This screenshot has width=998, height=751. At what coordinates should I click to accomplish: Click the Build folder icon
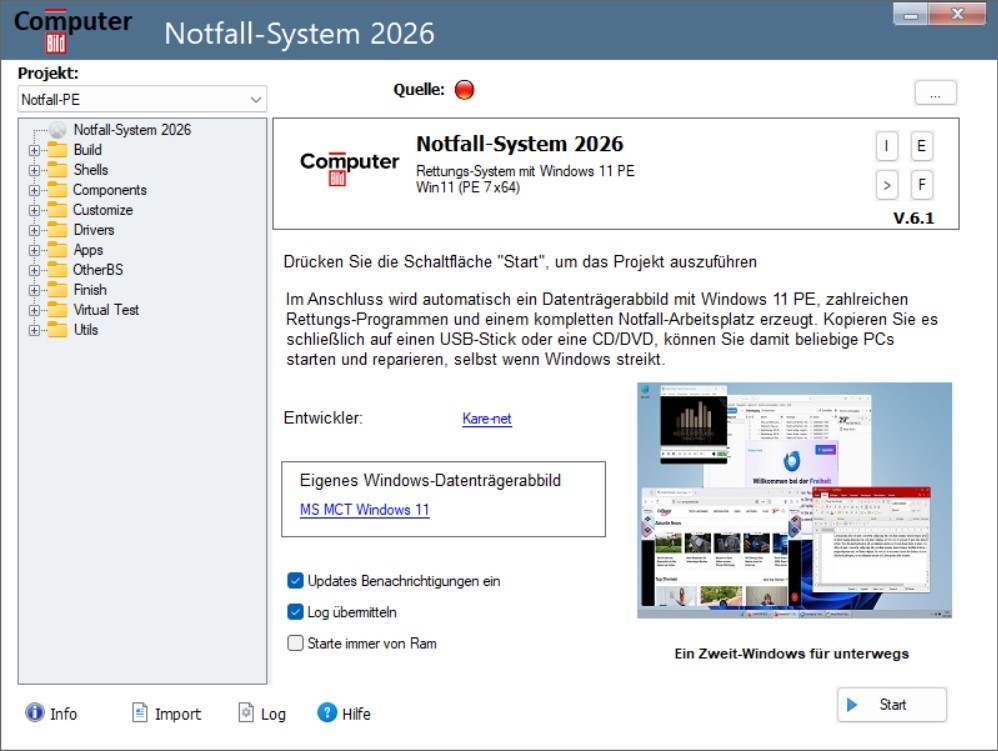pos(57,150)
